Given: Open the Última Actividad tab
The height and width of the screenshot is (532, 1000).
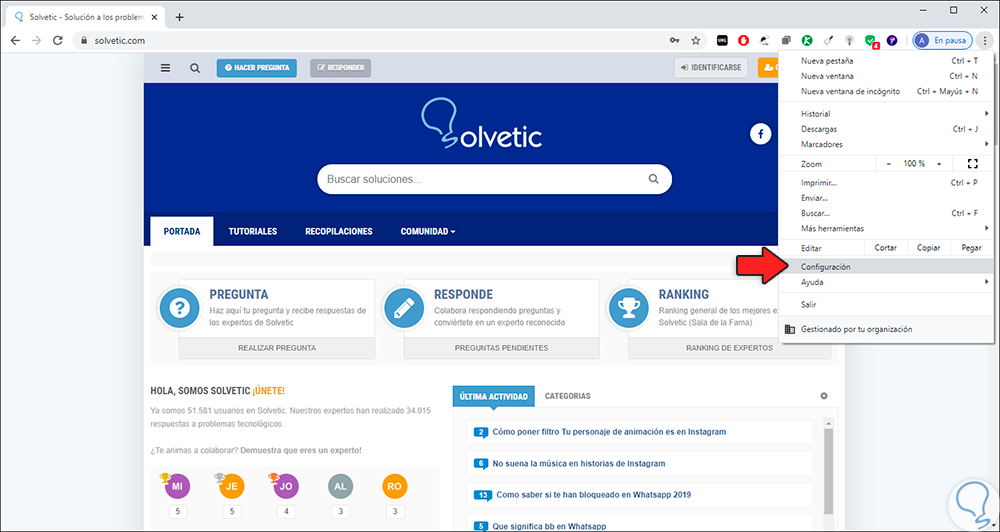Looking at the screenshot, I should tap(494, 396).
